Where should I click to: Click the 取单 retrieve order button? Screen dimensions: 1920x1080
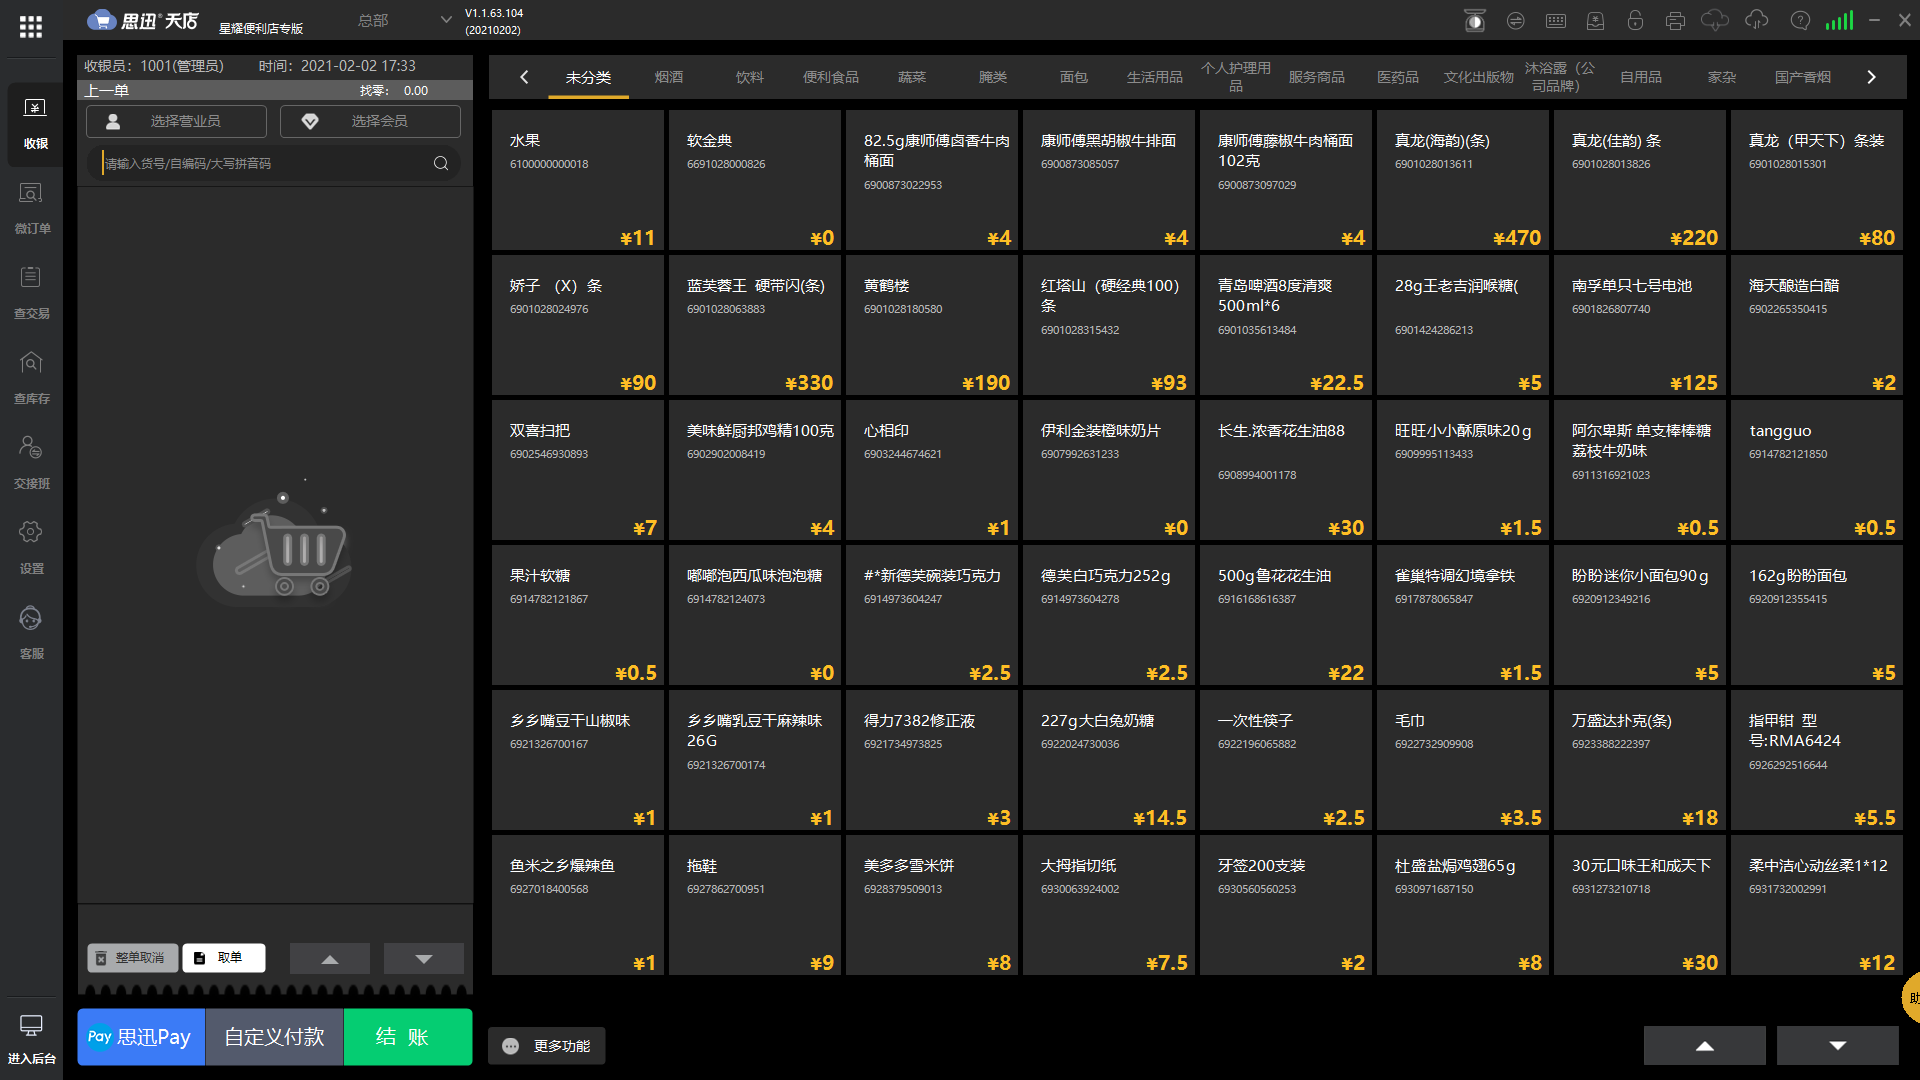tap(224, 958)
